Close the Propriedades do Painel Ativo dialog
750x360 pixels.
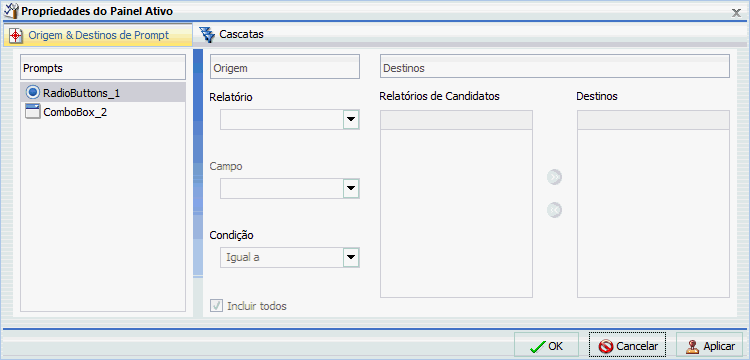[x=737, y=13]
